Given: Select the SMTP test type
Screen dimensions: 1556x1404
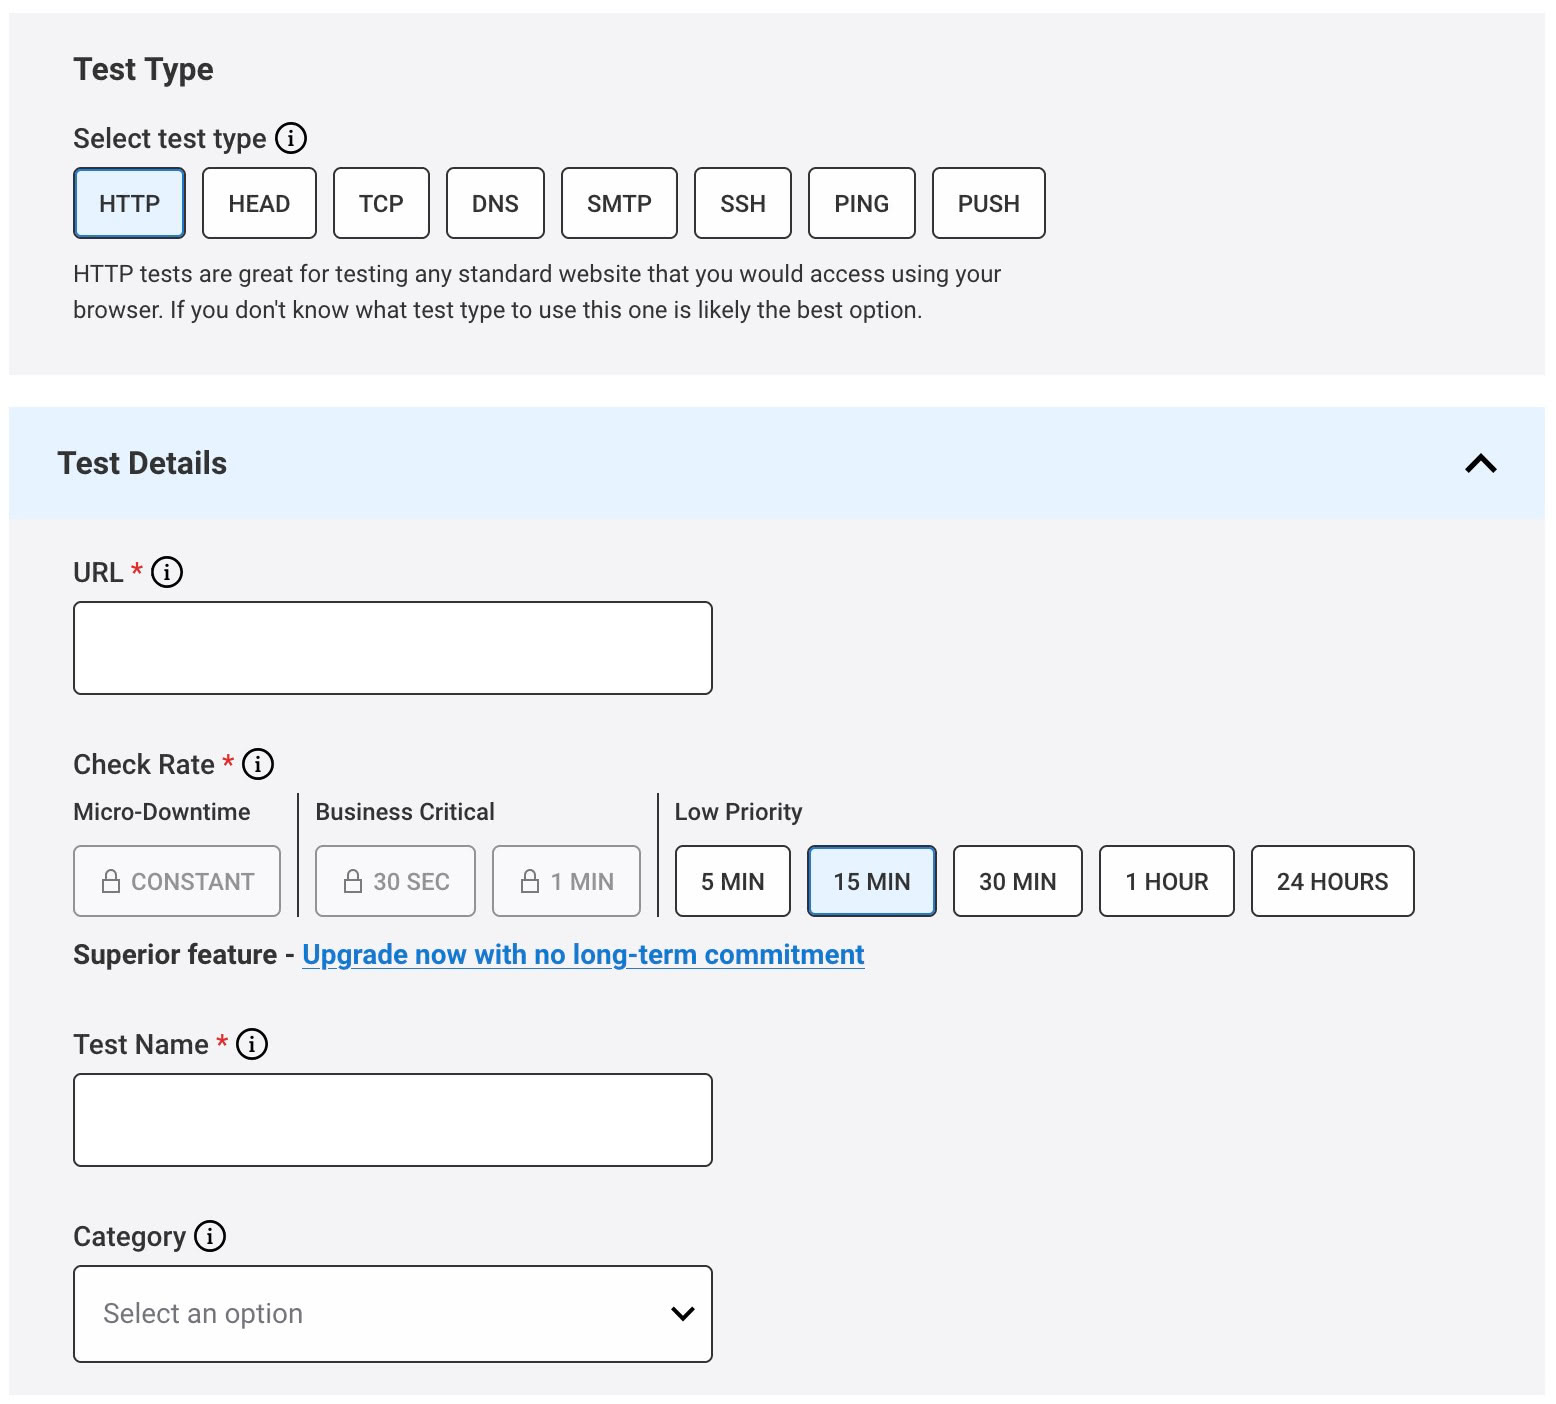Looking at the screenshot, I should [x=618, y=203].
